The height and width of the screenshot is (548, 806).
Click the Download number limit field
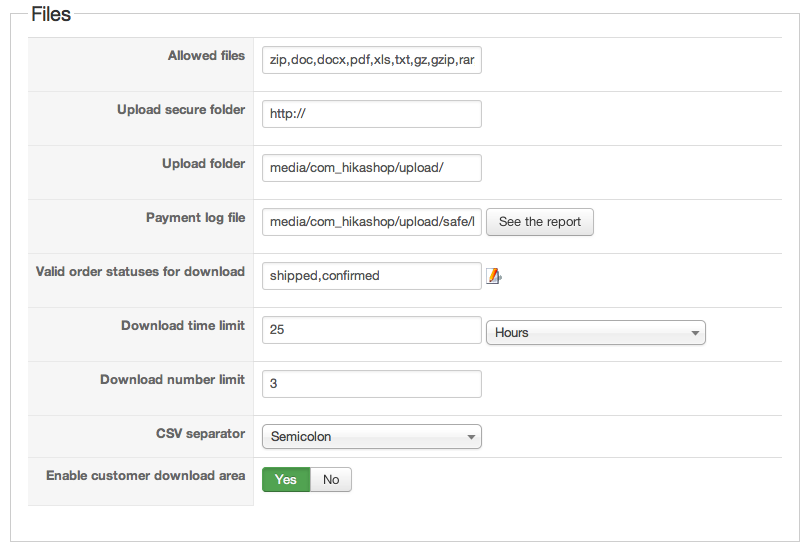(371, 384)
